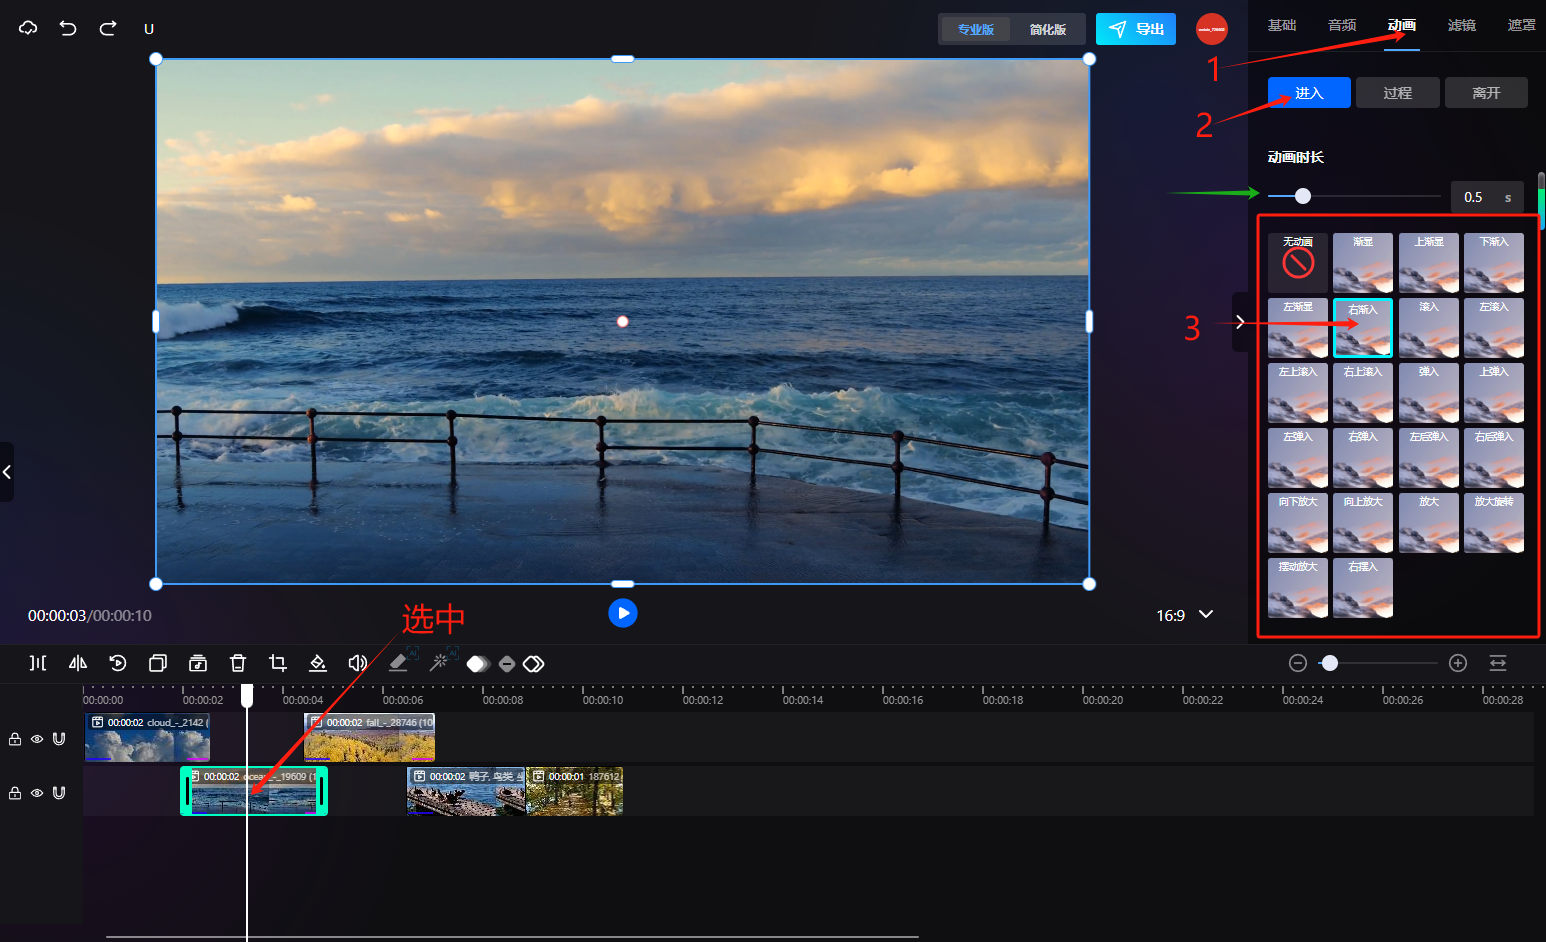Open the 16:9 aspect ratio dropdown
This screenshot has height=942, width=1546.
[x=1185, y=615]
